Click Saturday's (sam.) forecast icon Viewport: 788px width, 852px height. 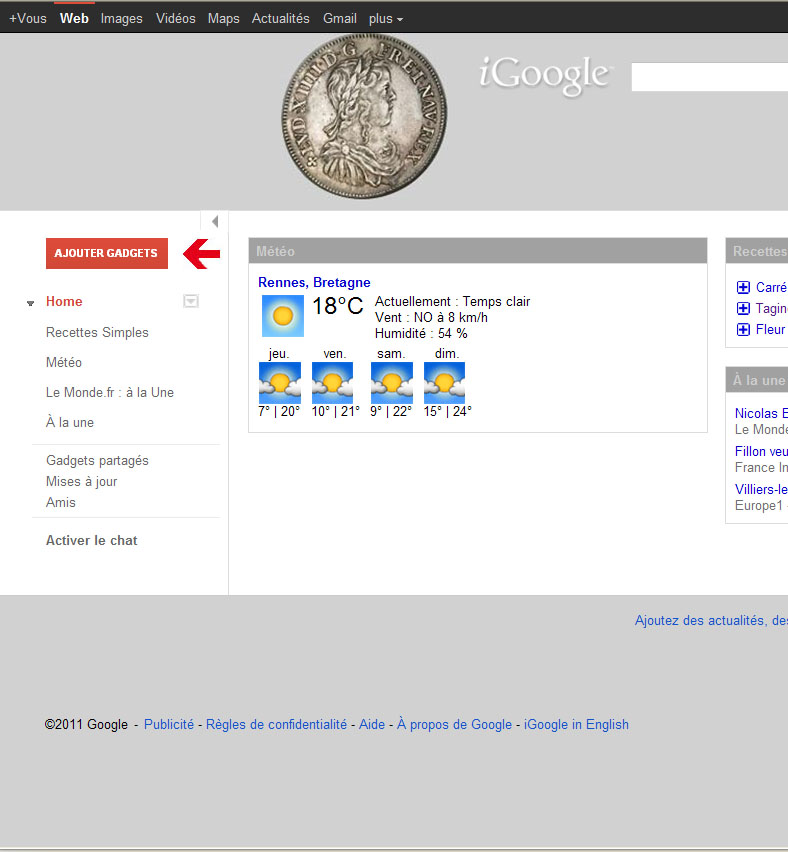(x=391, y=383)
